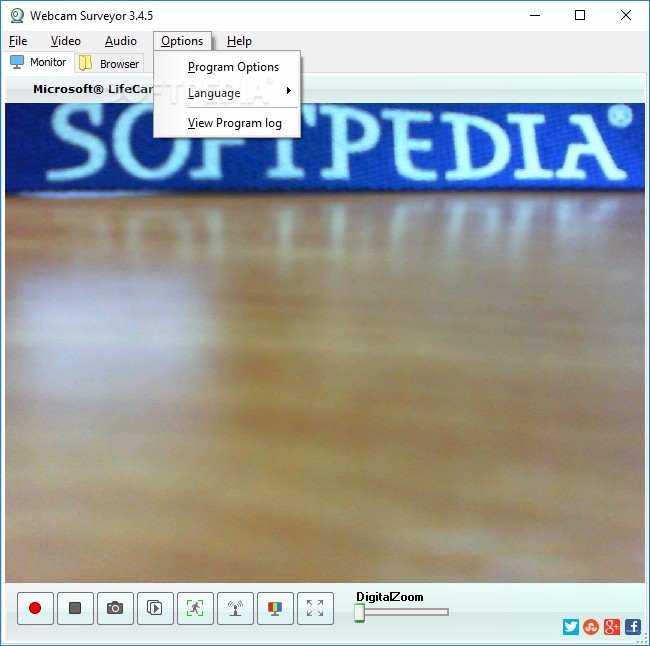Viewport: 650px width, 646px height.
Task: Switch to full screen with the arrows icon
Action: [x=315, y=608]
